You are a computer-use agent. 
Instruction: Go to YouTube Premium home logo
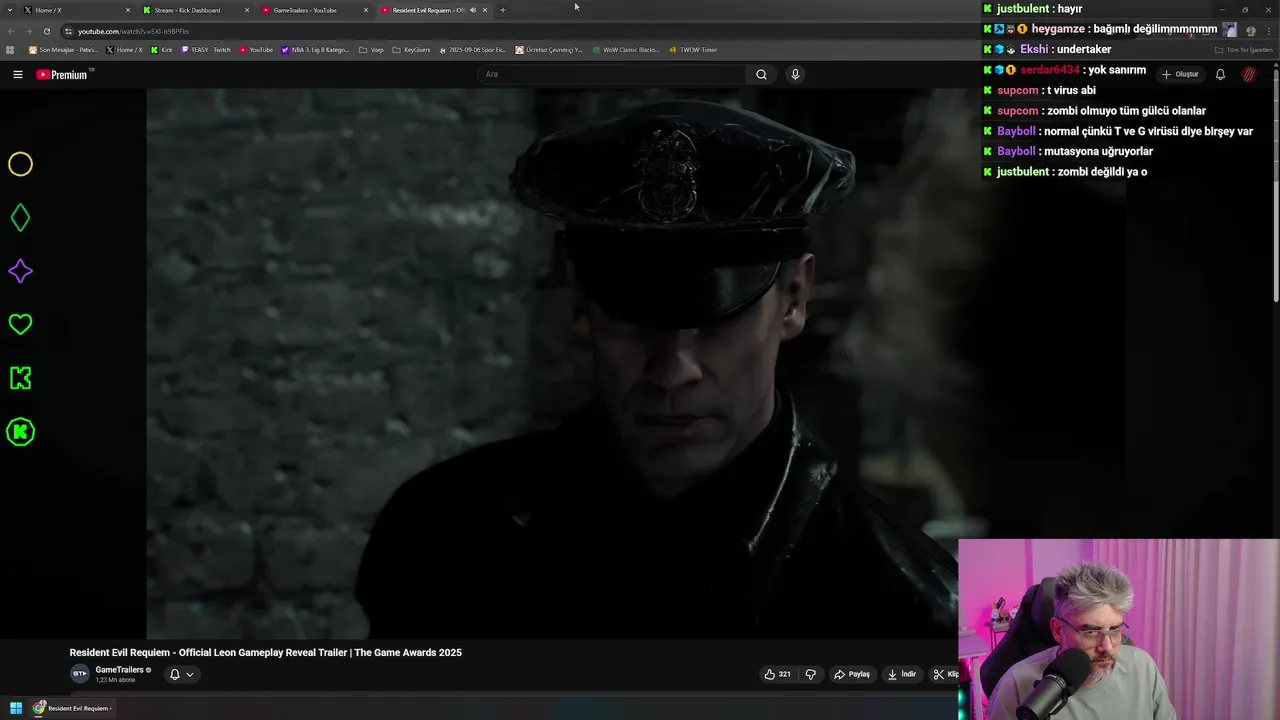pyautogui.click(x=62, y=75)
